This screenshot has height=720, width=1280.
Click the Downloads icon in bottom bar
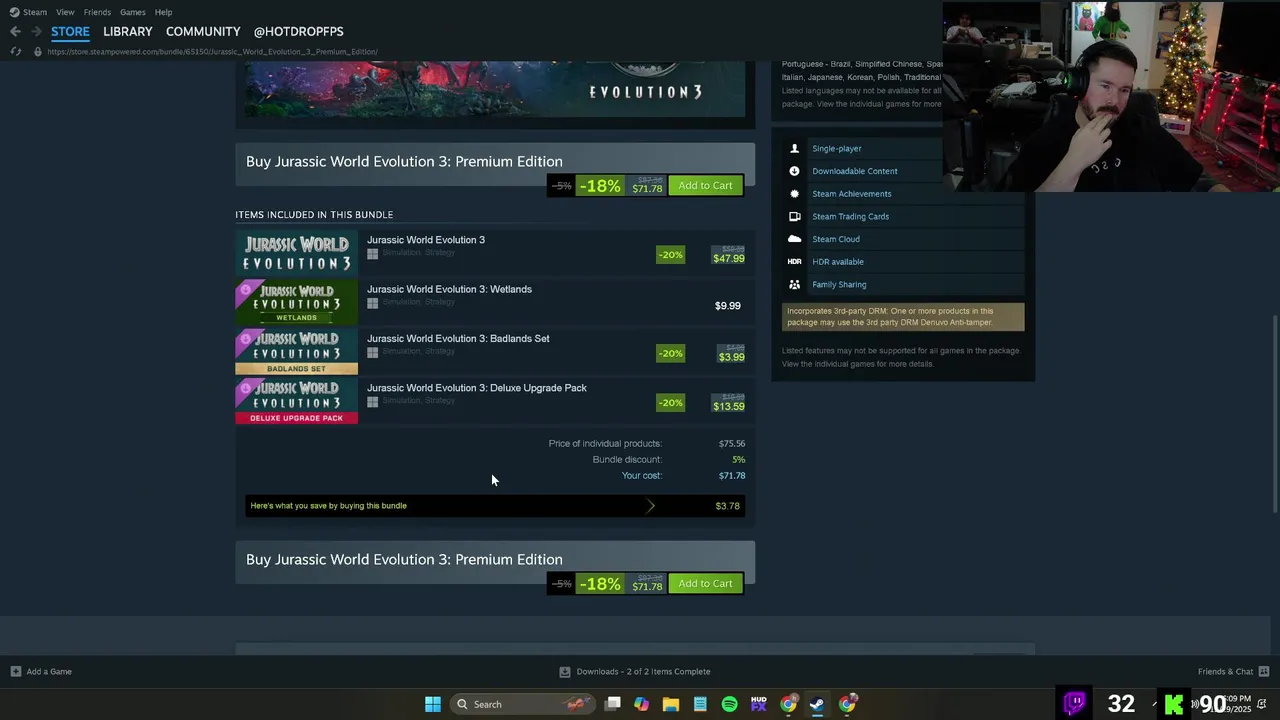565,672
